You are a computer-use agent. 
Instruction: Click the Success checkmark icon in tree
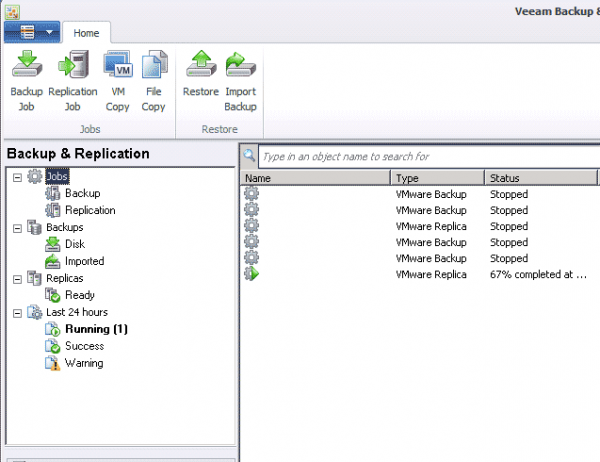53,346
